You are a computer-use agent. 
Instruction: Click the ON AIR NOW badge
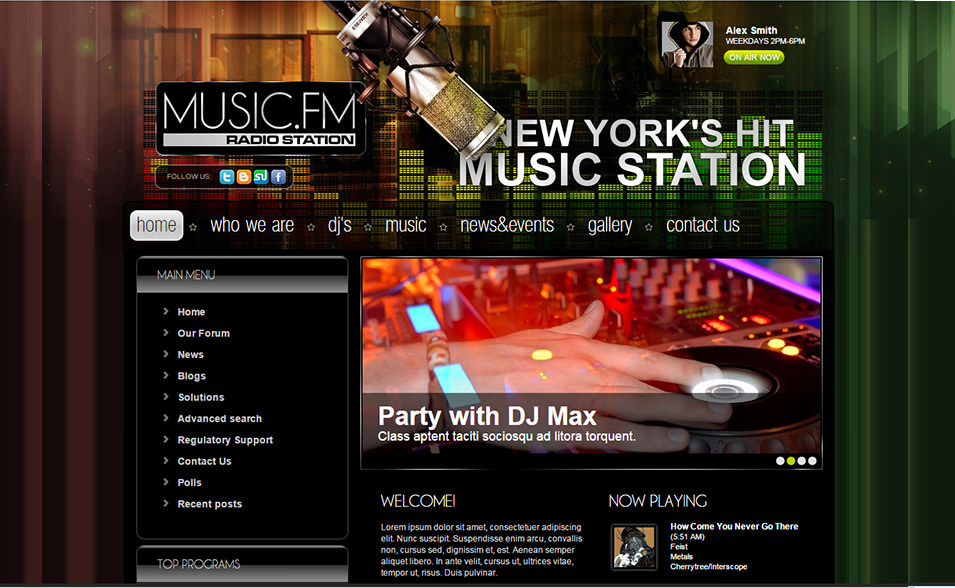point(753,57)
